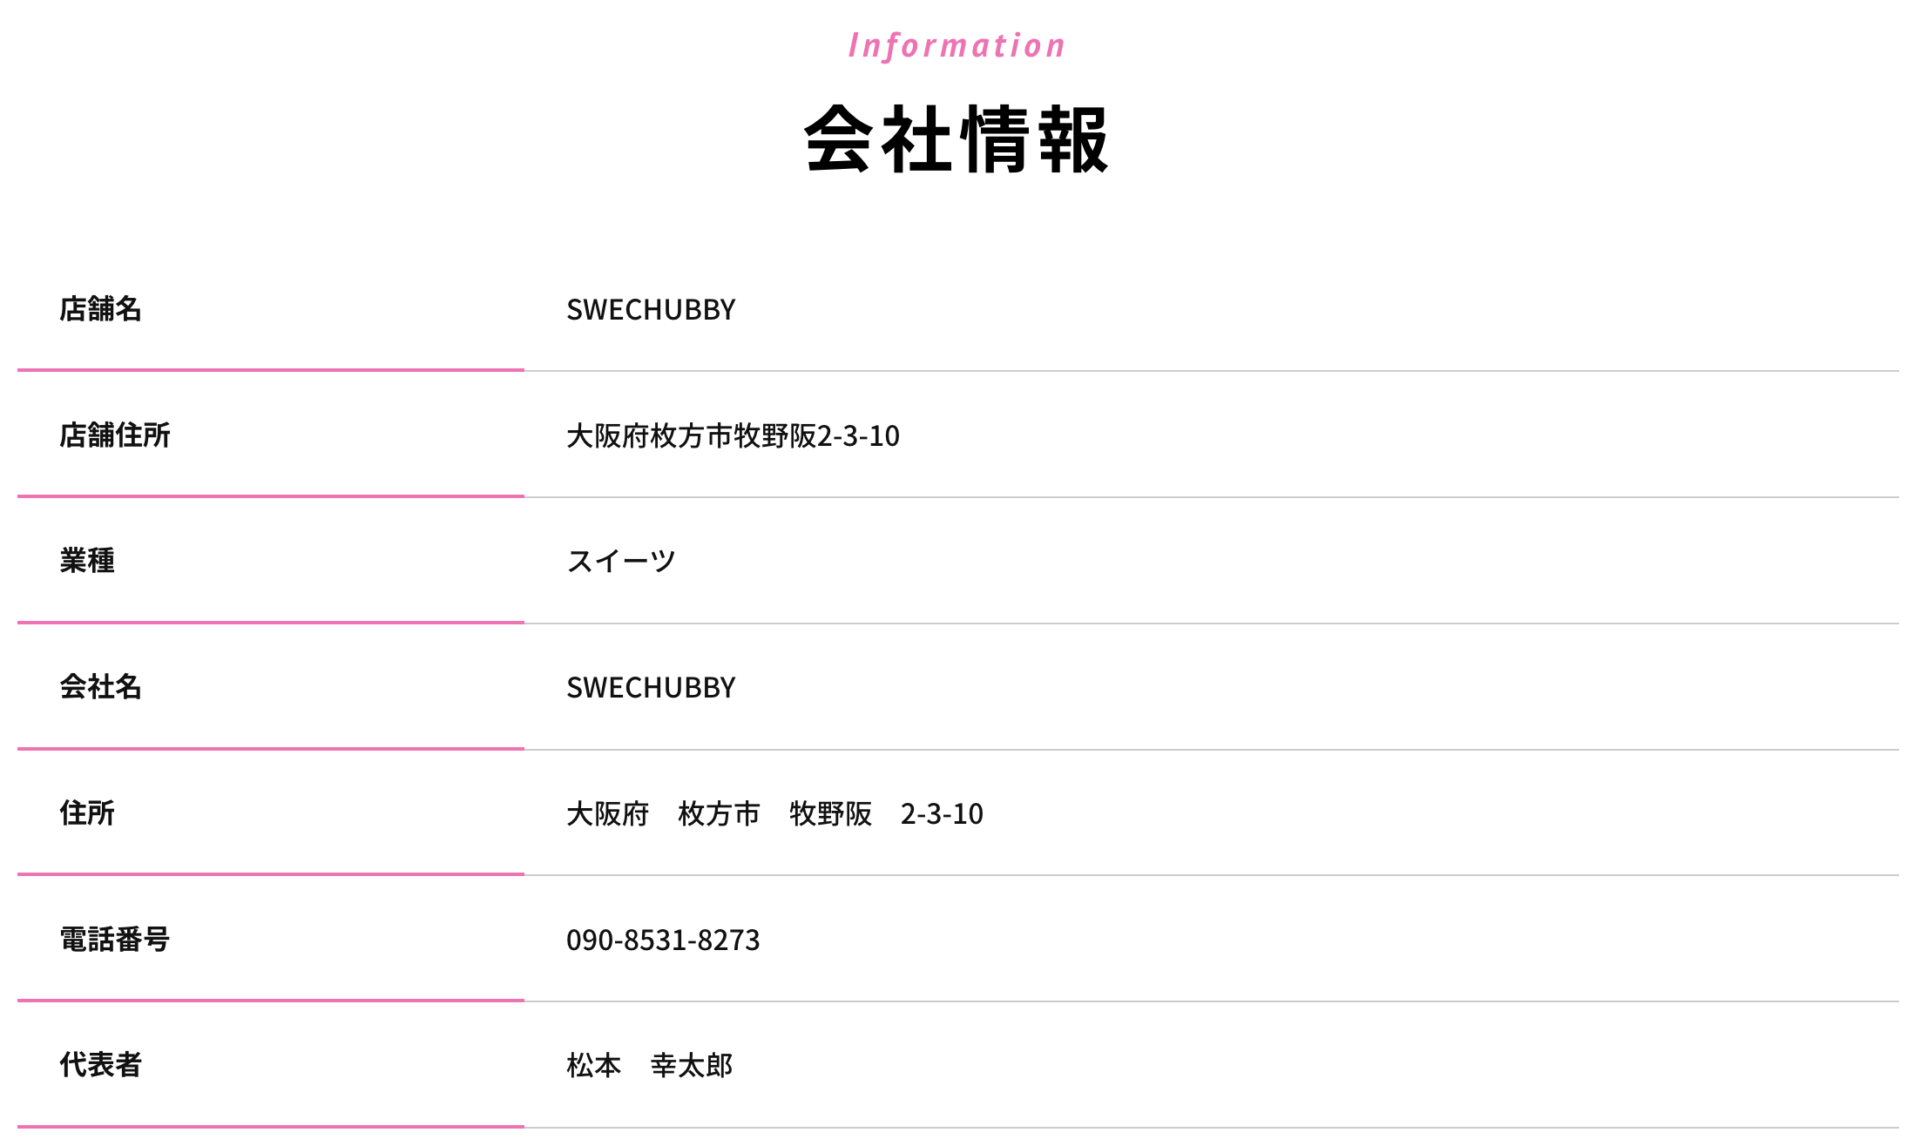Click representative name 松本 幸太郎

650,1066
